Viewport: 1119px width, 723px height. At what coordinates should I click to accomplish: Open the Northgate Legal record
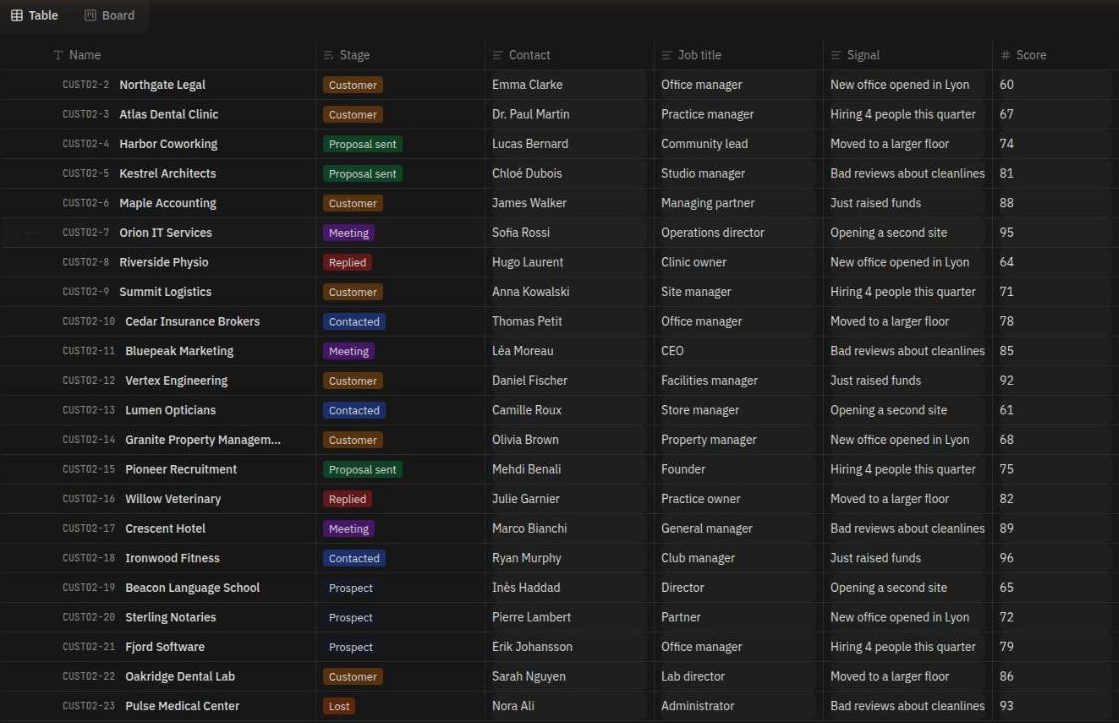(162, 84)
